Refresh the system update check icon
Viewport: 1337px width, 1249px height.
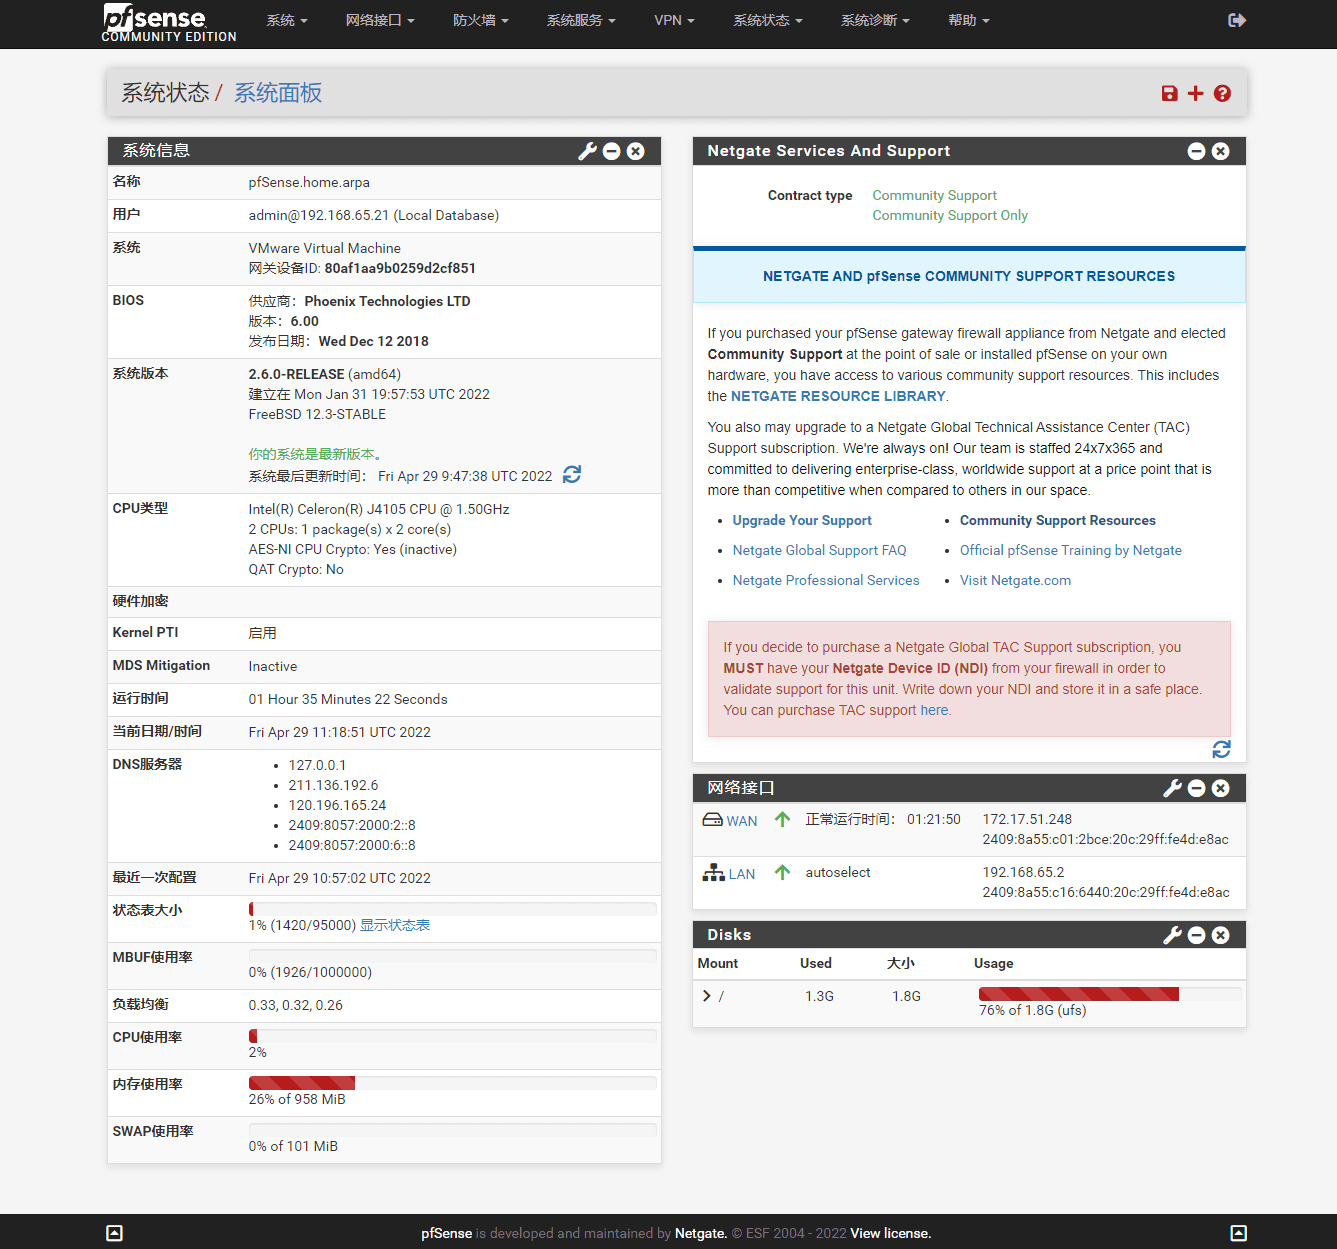point(572,474)
